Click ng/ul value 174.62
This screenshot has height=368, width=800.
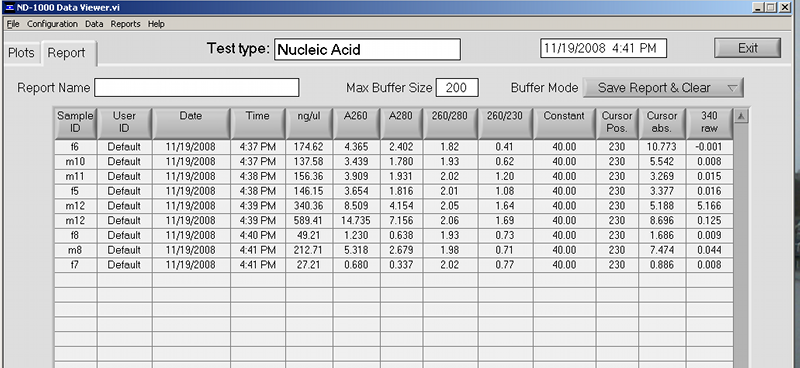pos(309,147)
